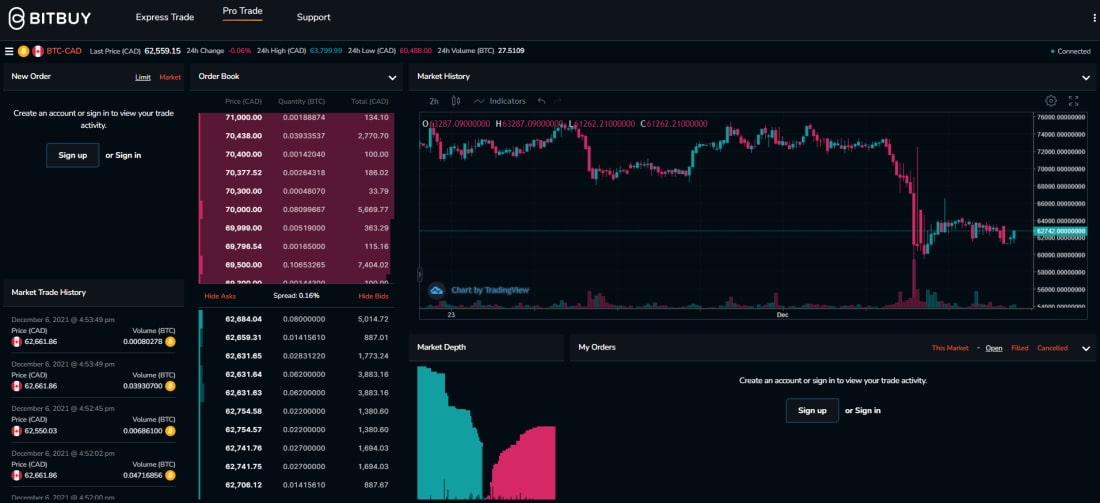Enter fullscreen chart mode
The width and height of the screenshot is (1100, 503).
point(1073,101)
